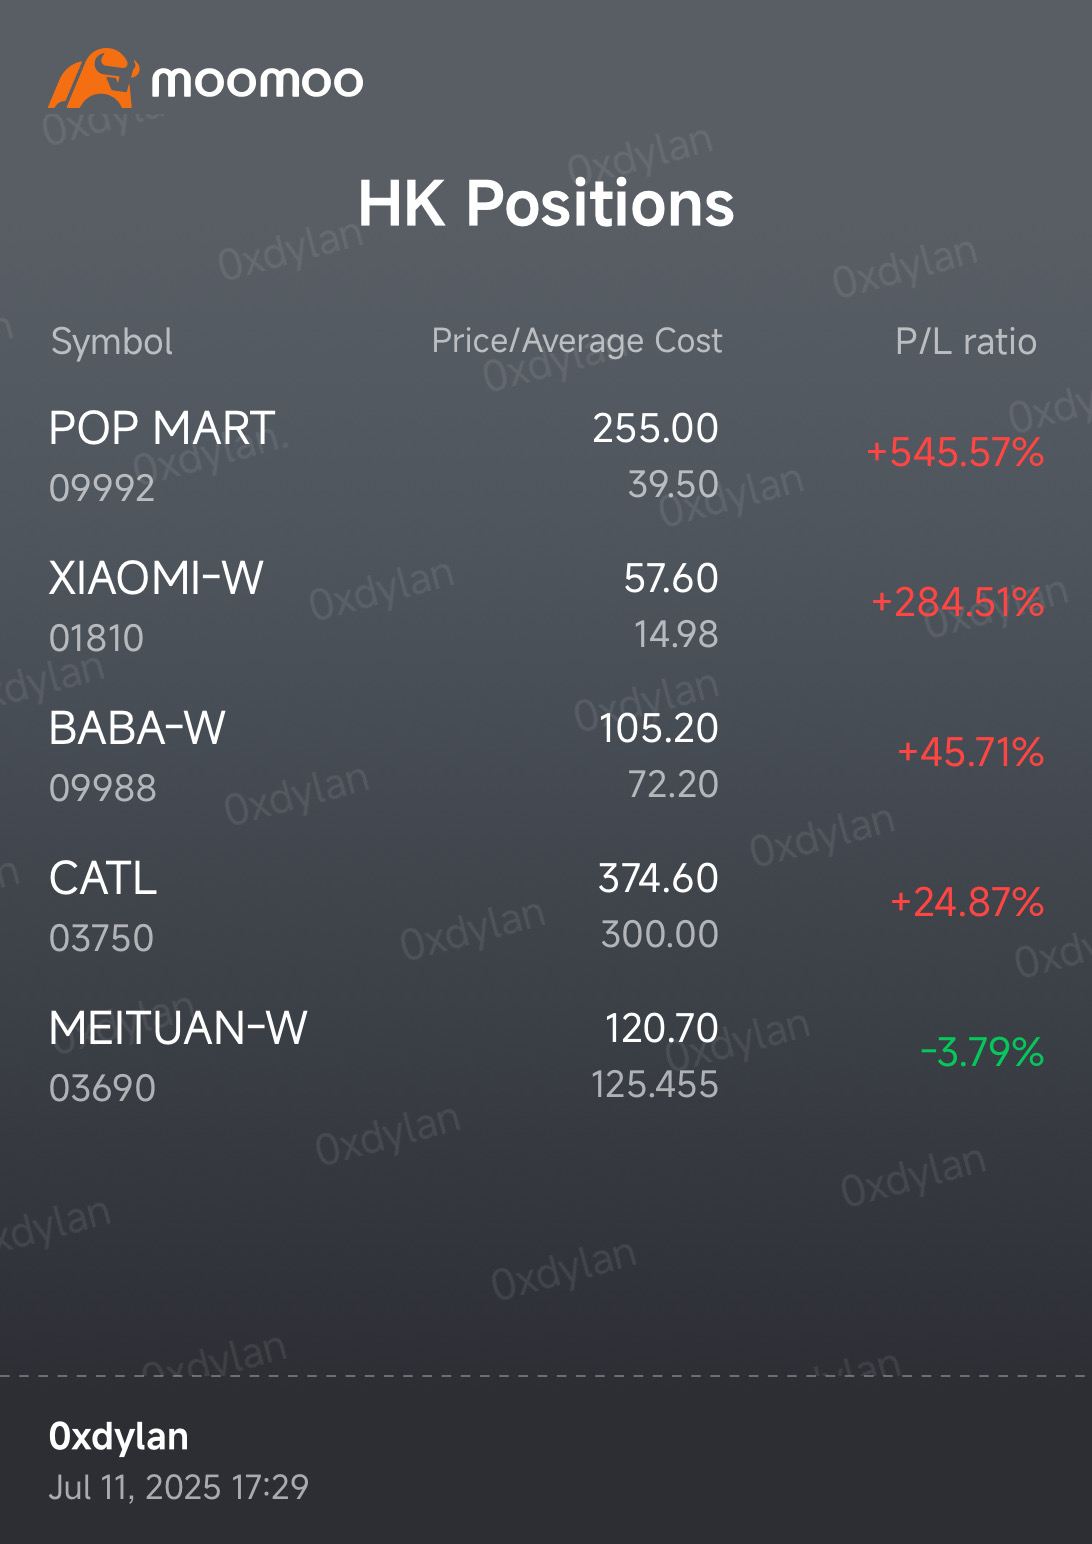Open the POP MART position row
1092x1544 pixels.
pos(546,456)
